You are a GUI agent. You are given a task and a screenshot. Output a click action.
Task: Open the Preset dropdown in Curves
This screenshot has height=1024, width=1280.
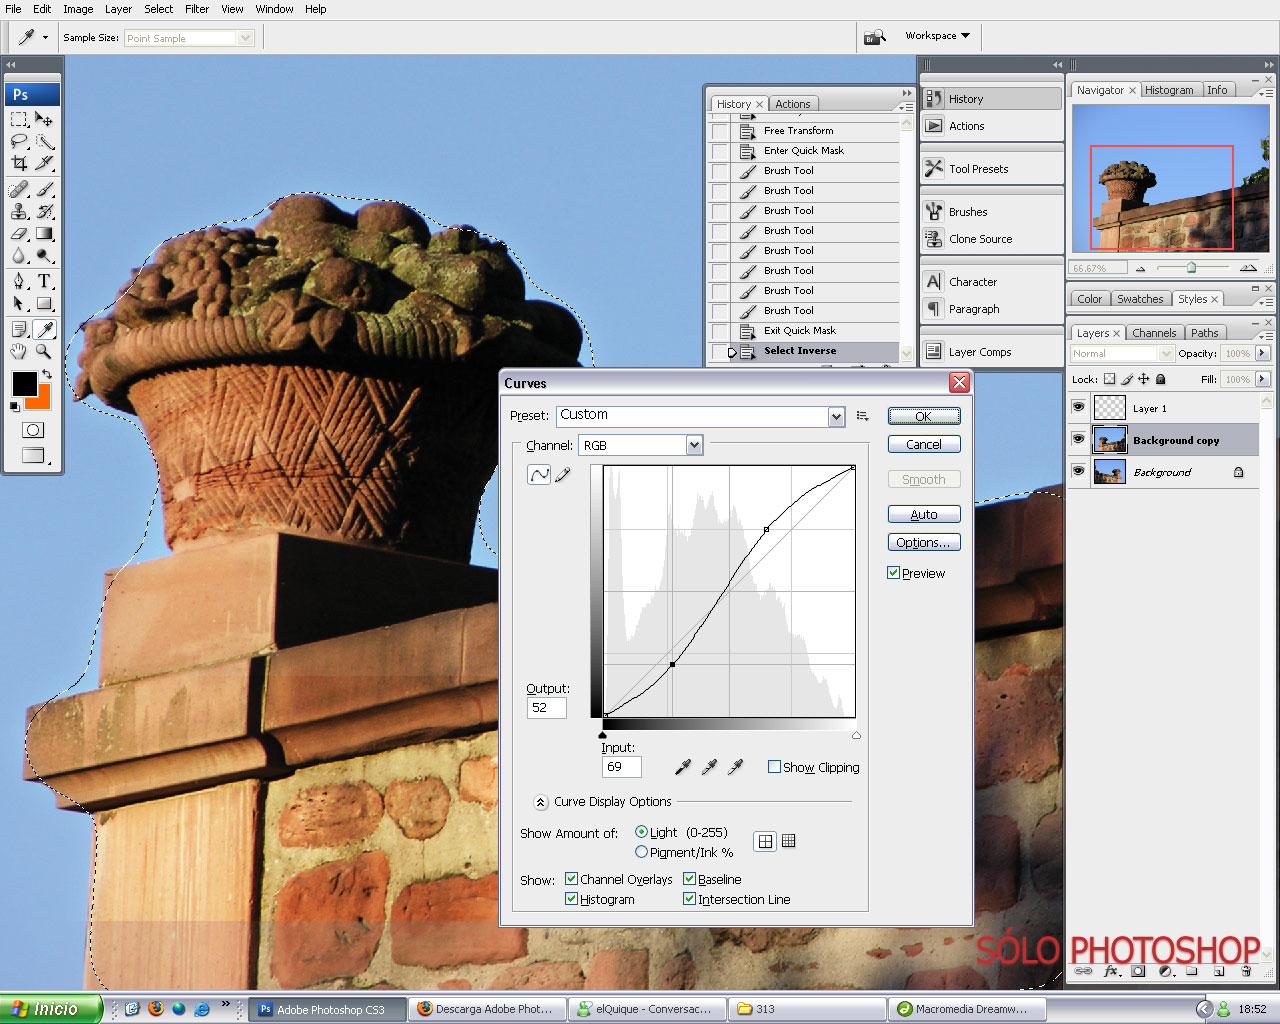coord(836,416)
